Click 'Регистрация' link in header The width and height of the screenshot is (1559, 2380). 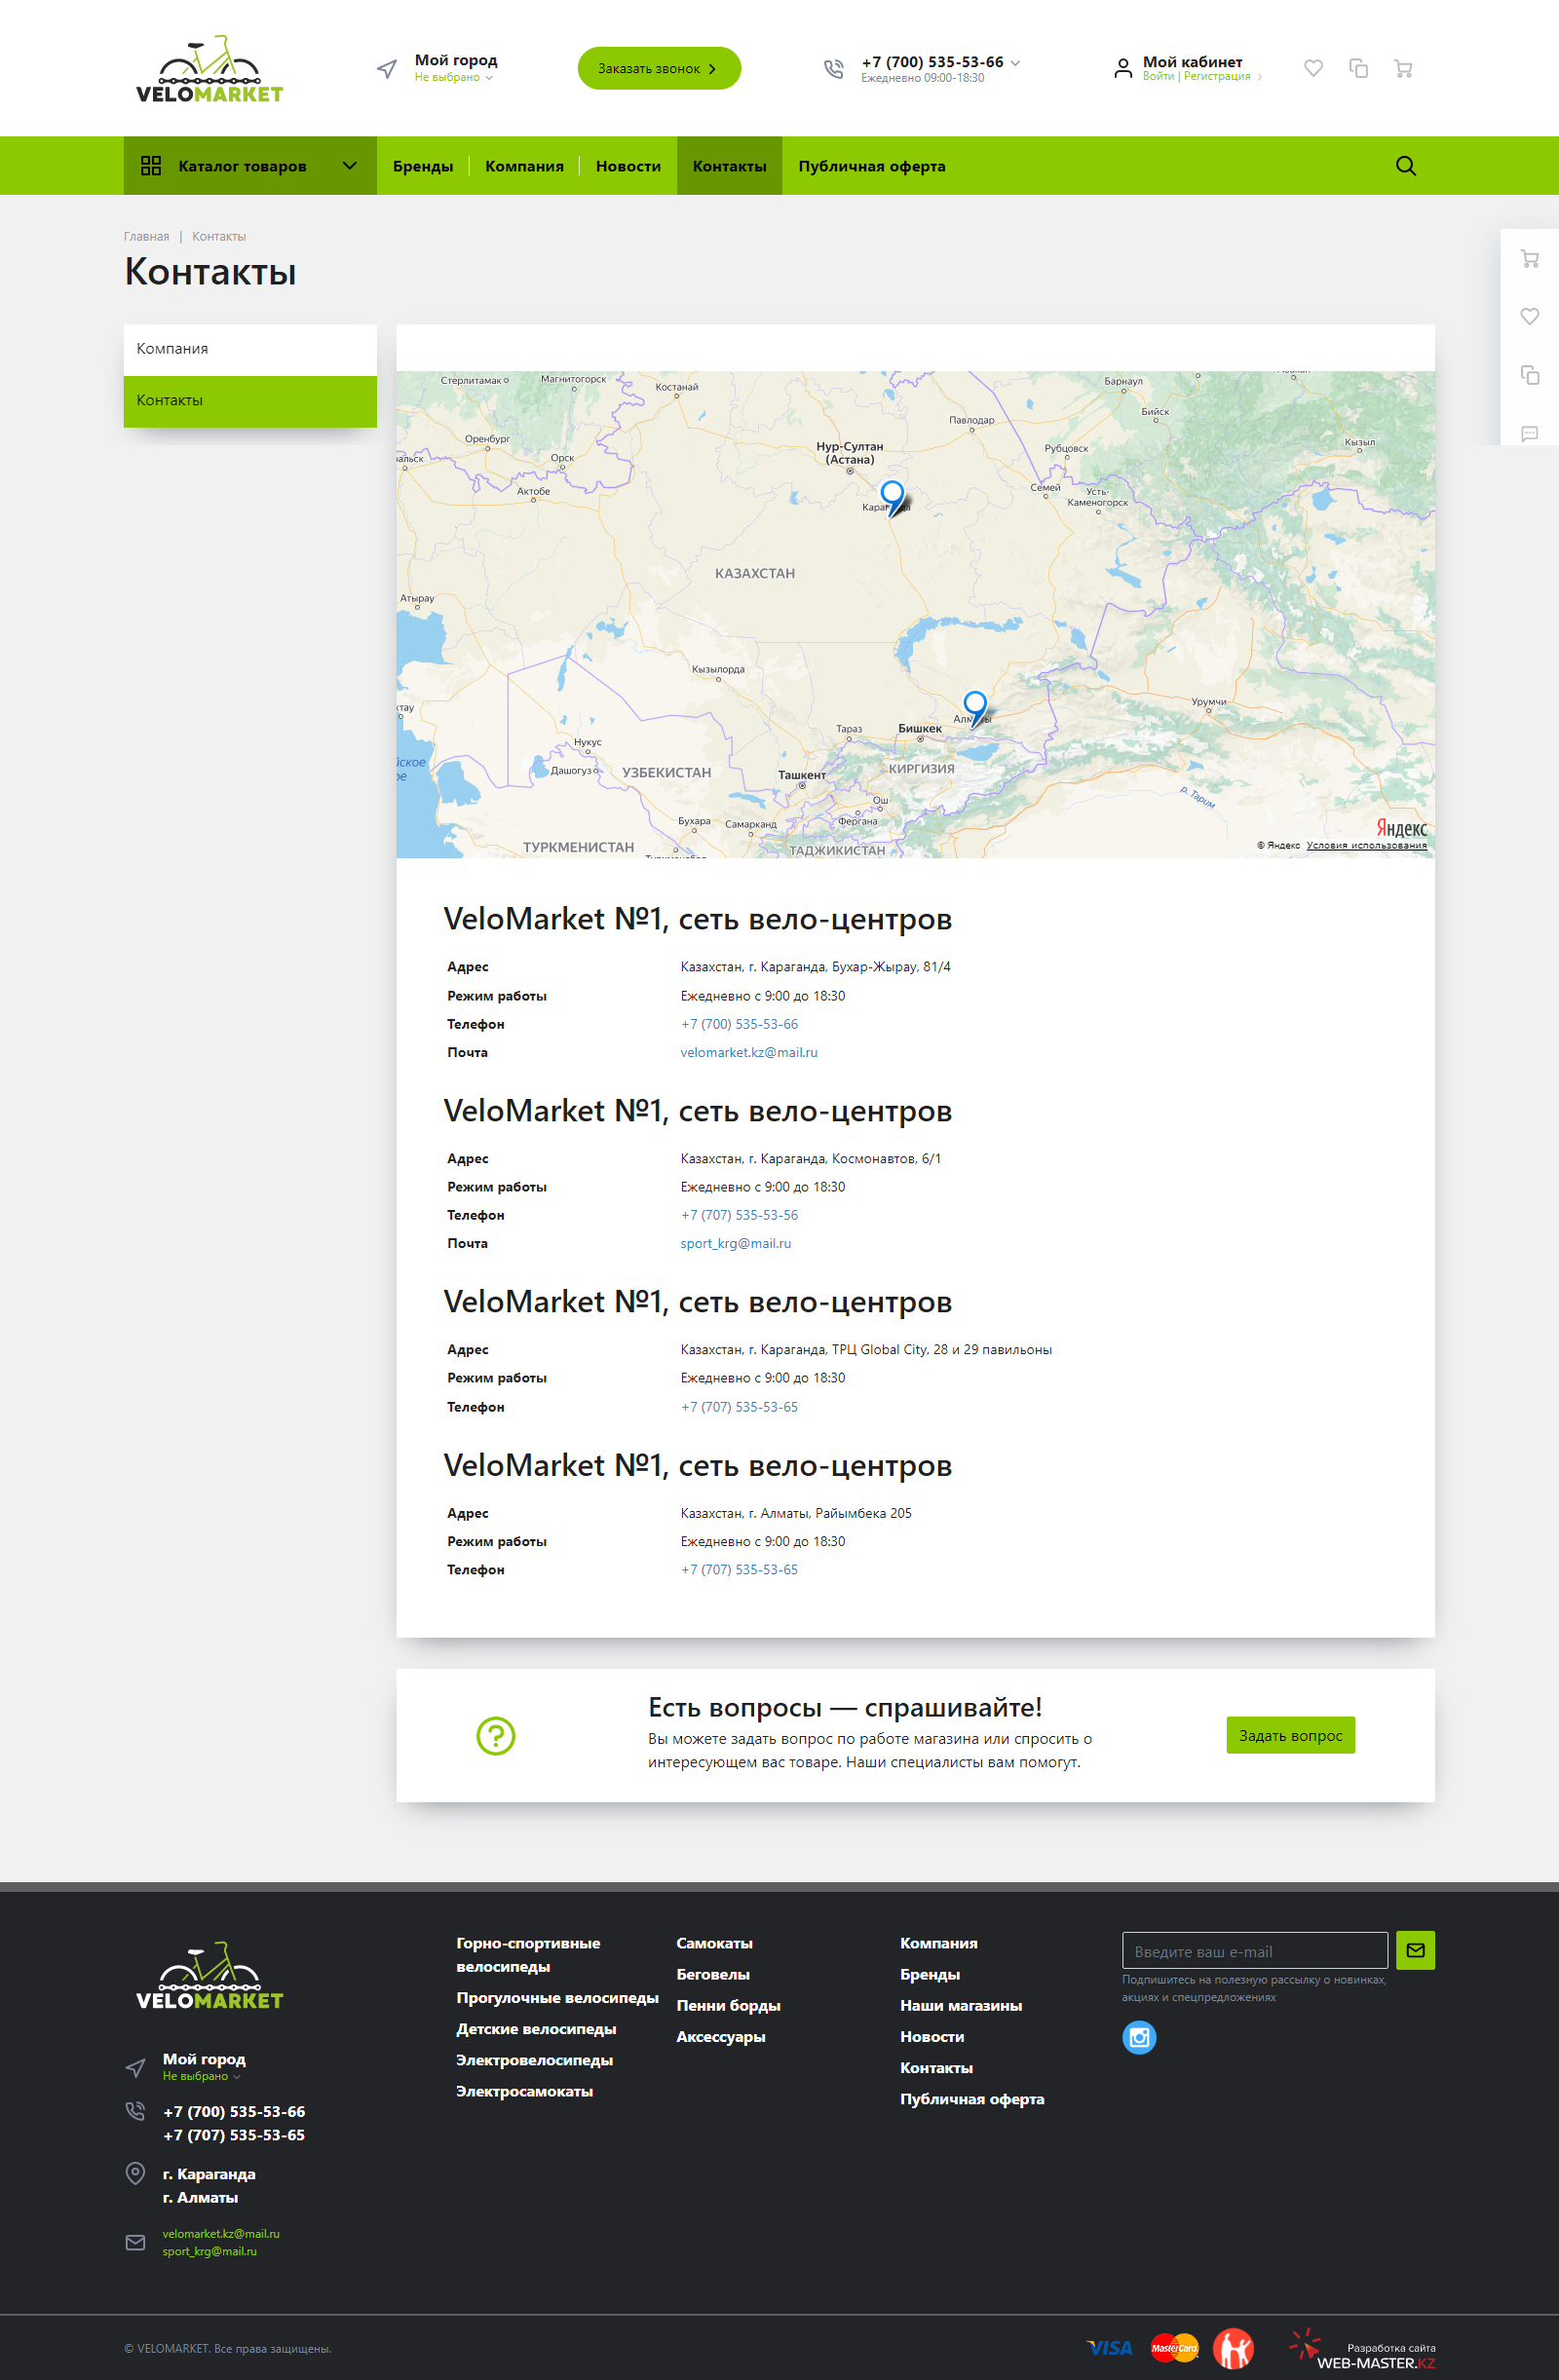[x=1216, y=76]
